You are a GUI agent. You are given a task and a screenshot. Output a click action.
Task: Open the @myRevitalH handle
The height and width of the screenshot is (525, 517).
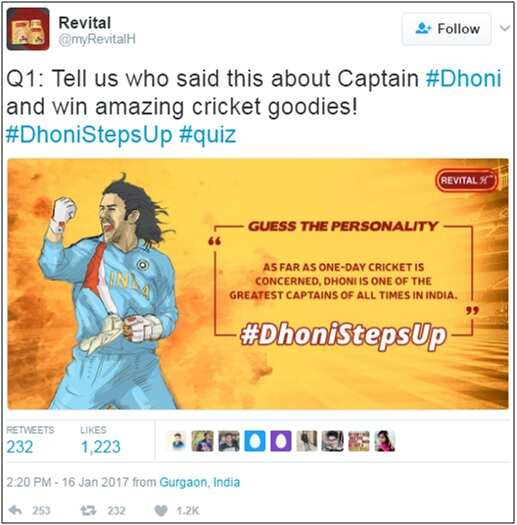click(x=97, y=40)
